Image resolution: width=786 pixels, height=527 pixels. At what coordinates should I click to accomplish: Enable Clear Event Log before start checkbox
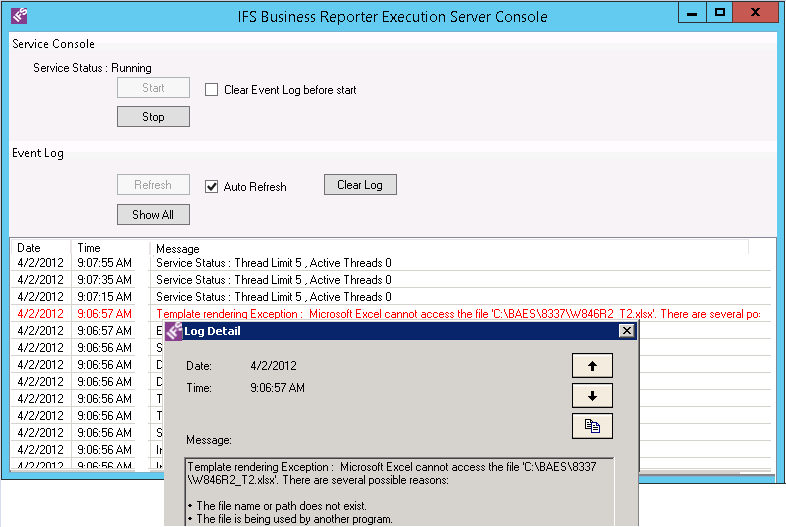[x=212, y=90]
